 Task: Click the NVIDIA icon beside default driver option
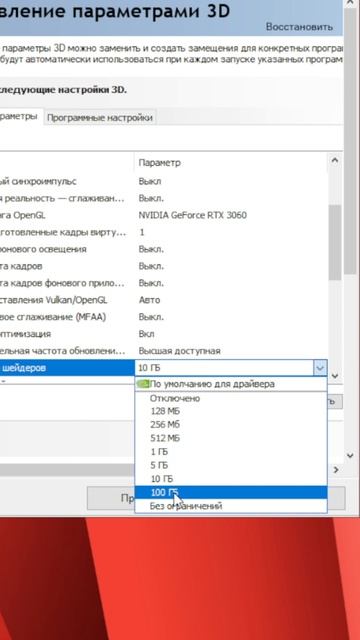pyautogui.click(x=143, y=384)
